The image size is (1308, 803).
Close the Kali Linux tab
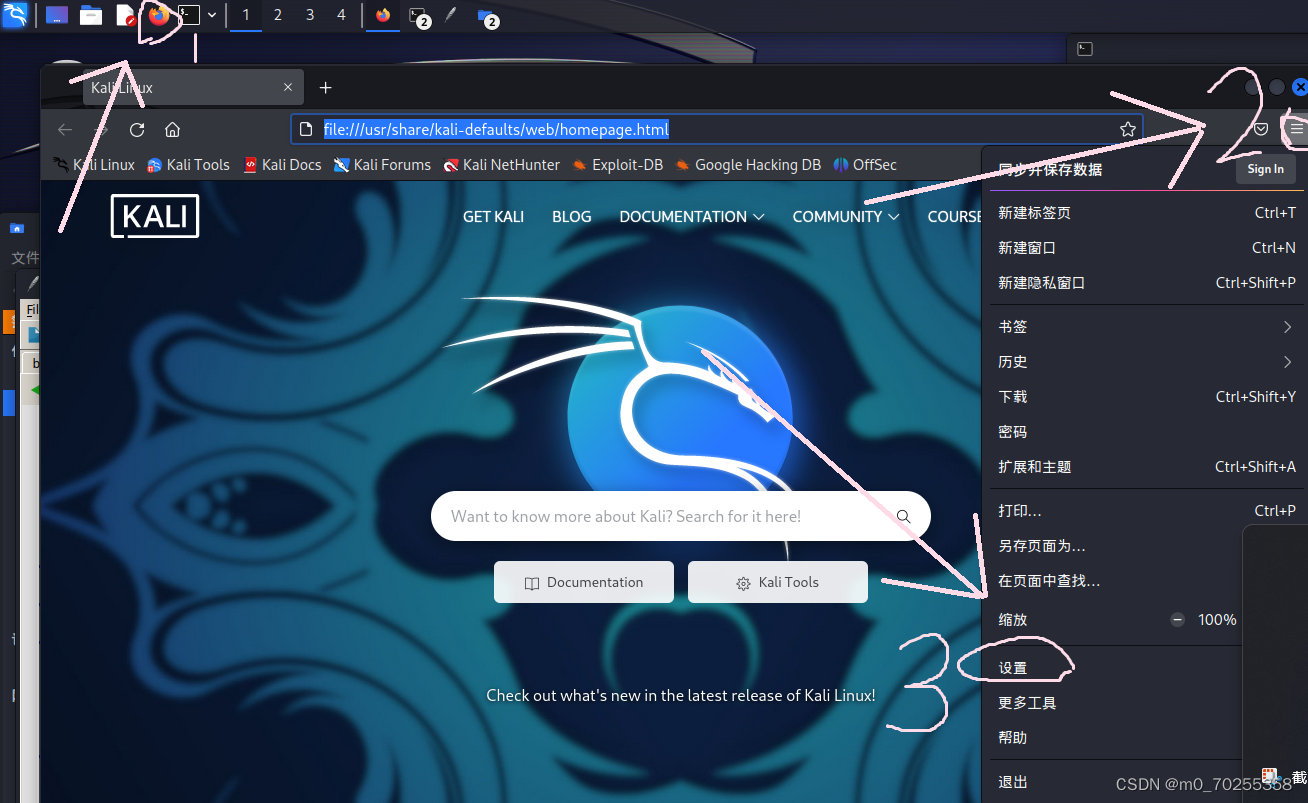pyautogui.click(x=288, y=88)
